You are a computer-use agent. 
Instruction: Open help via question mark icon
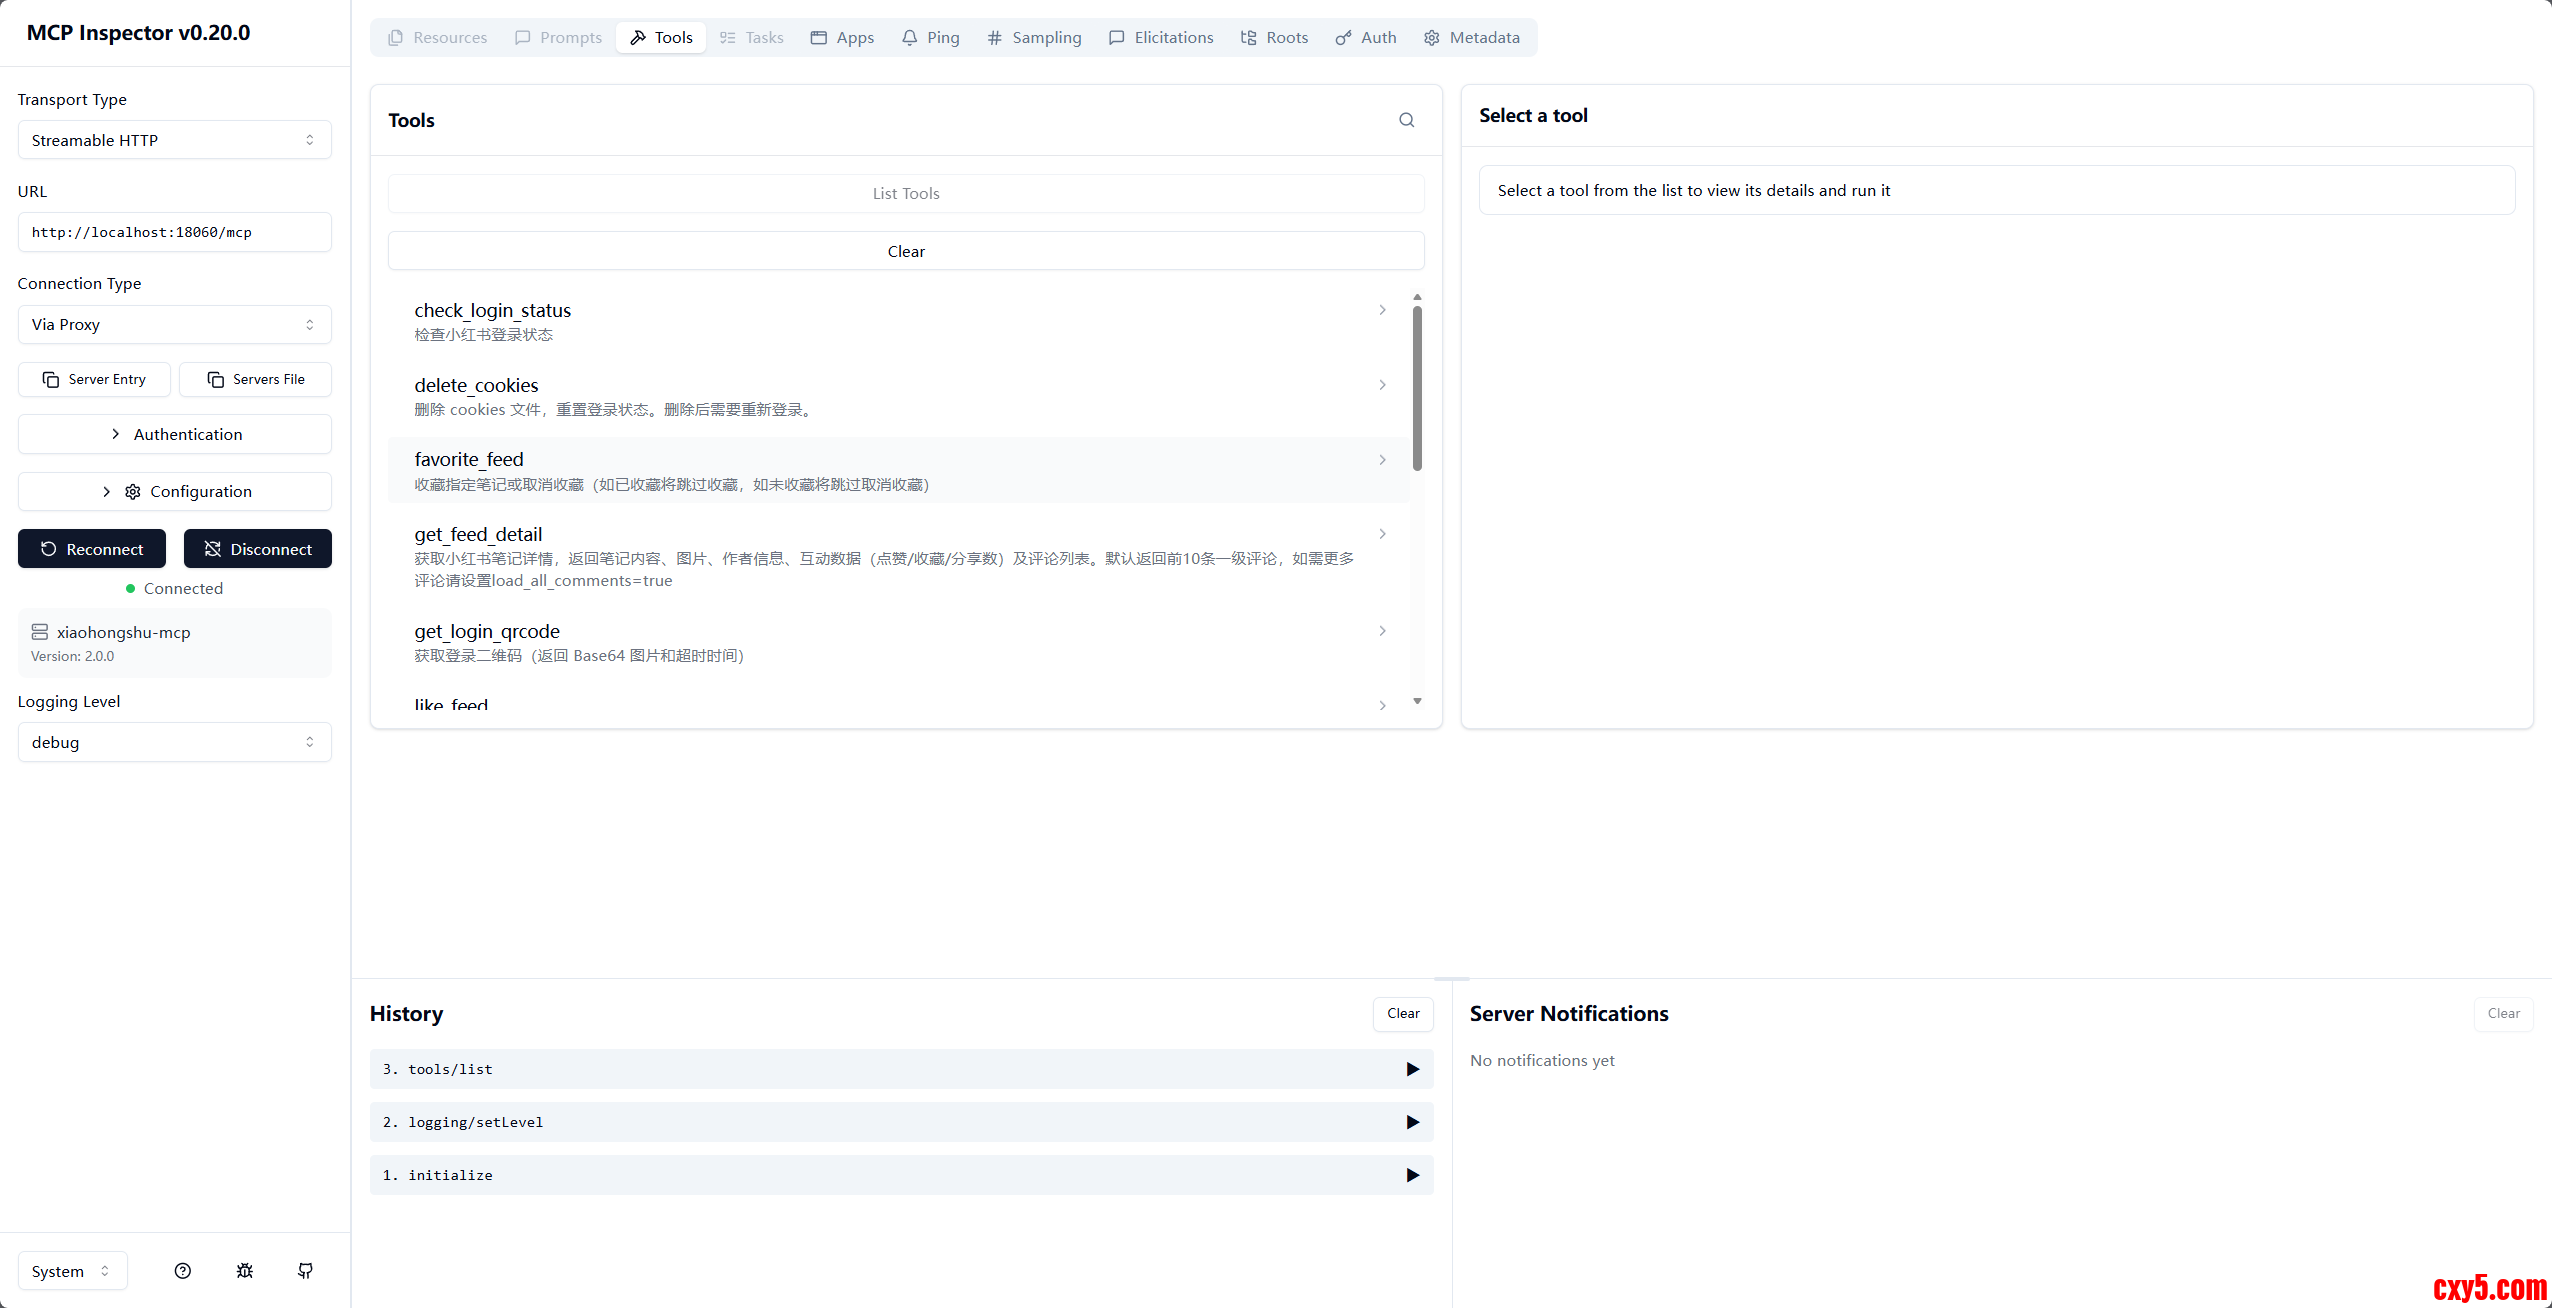[x=182, y=1271]
